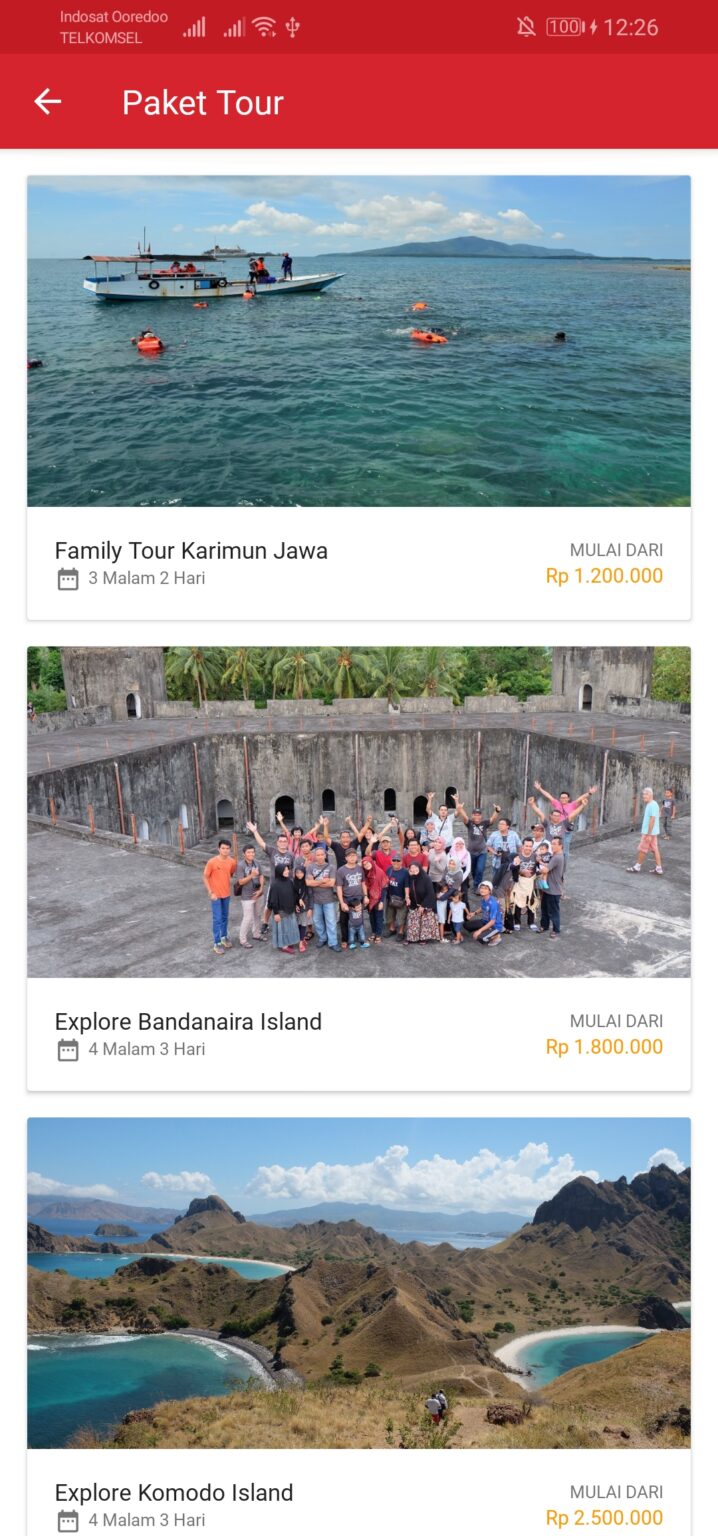
Task: Select the Family Tour Karimun Jawa title
Action: click(191, 551)
